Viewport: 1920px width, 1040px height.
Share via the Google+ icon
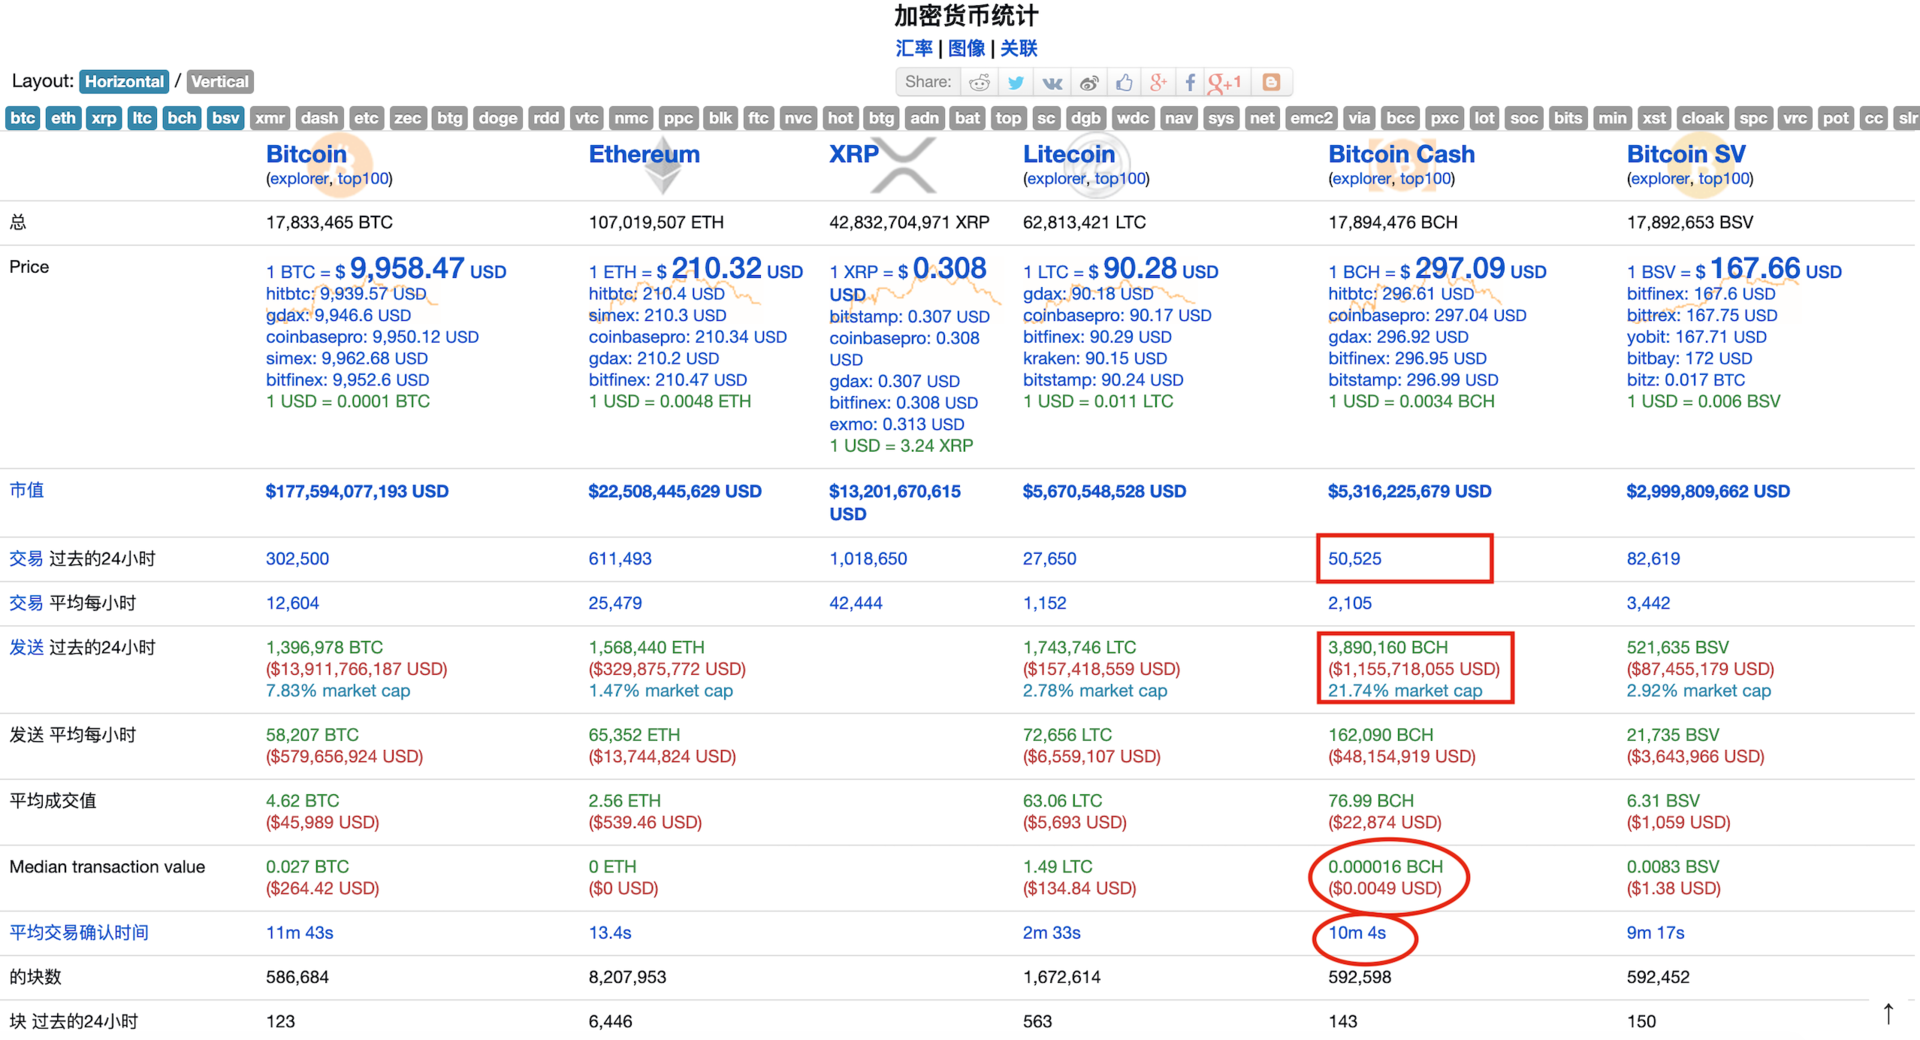click(1157, 83)
